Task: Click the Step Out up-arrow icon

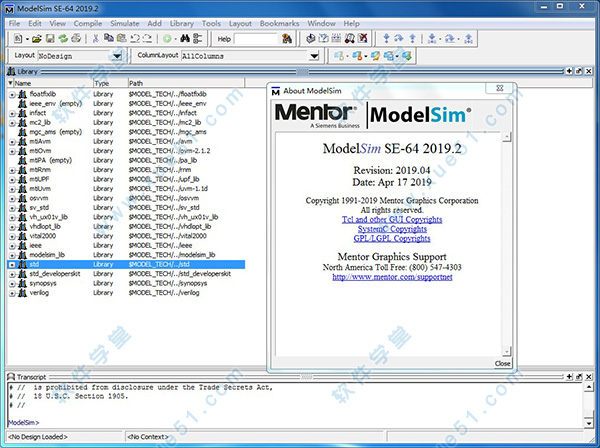Action: [x=412, y=38]
